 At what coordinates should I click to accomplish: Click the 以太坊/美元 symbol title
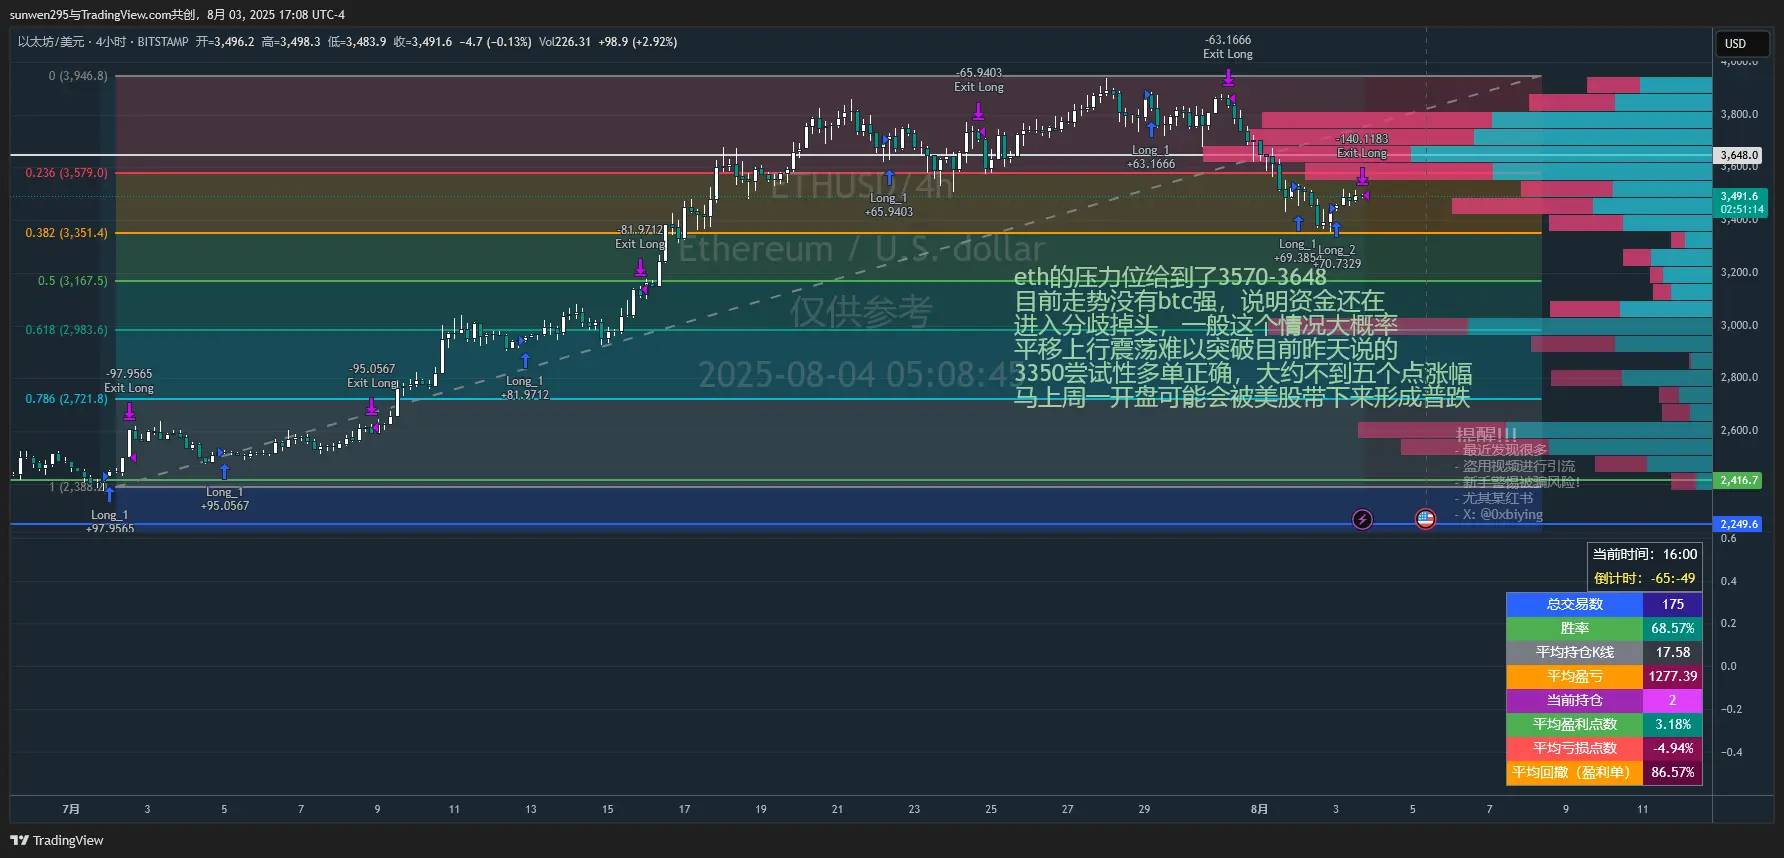51,42
